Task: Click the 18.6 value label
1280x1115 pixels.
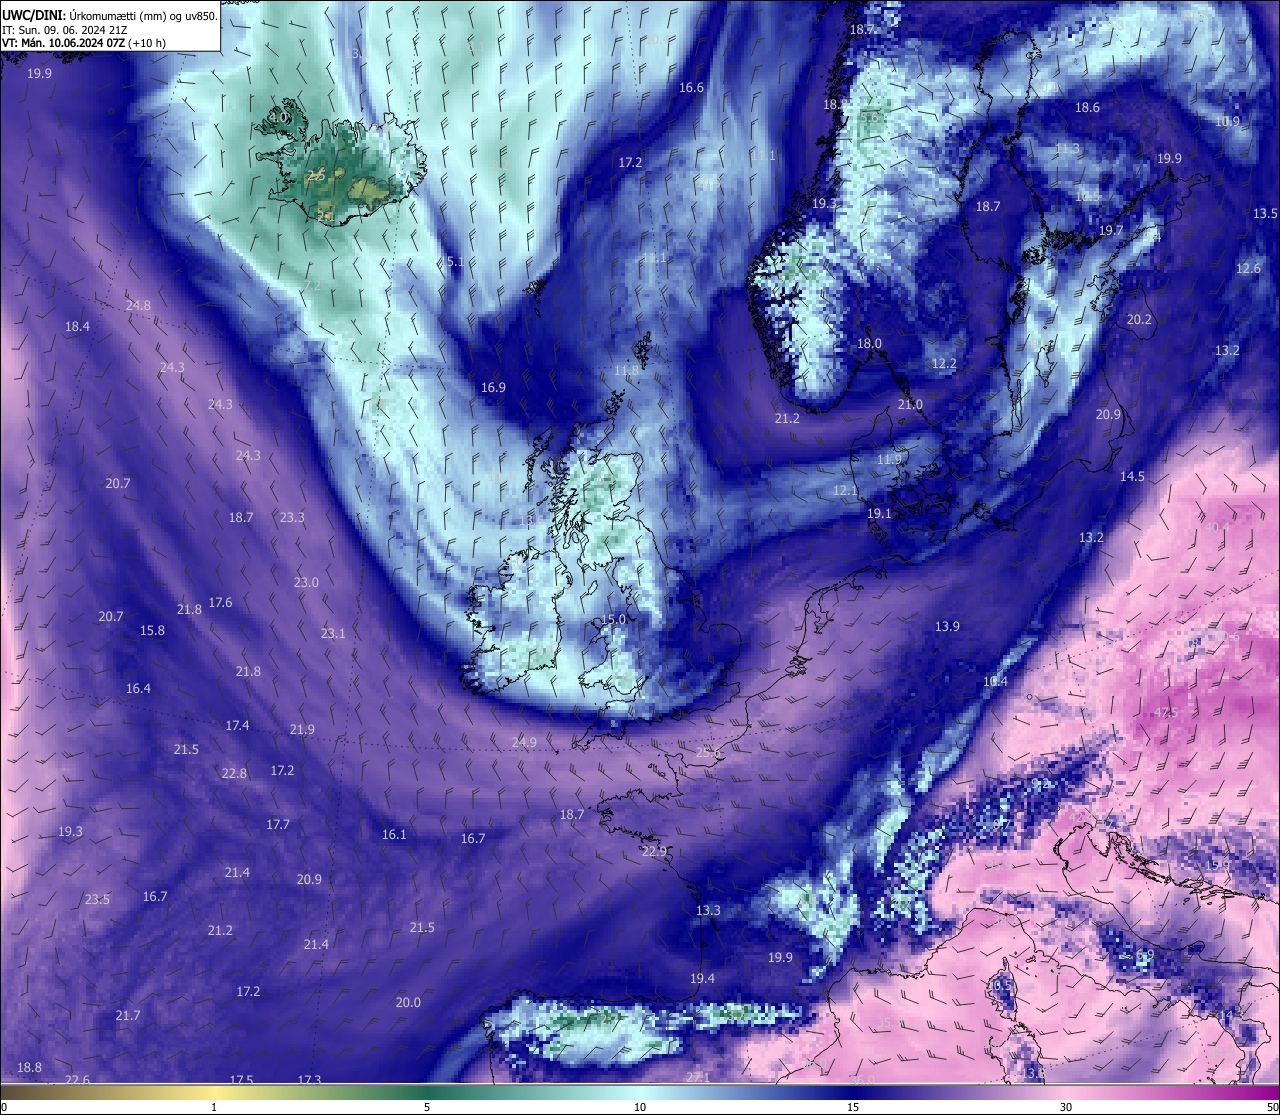Action: (1087, 108)
